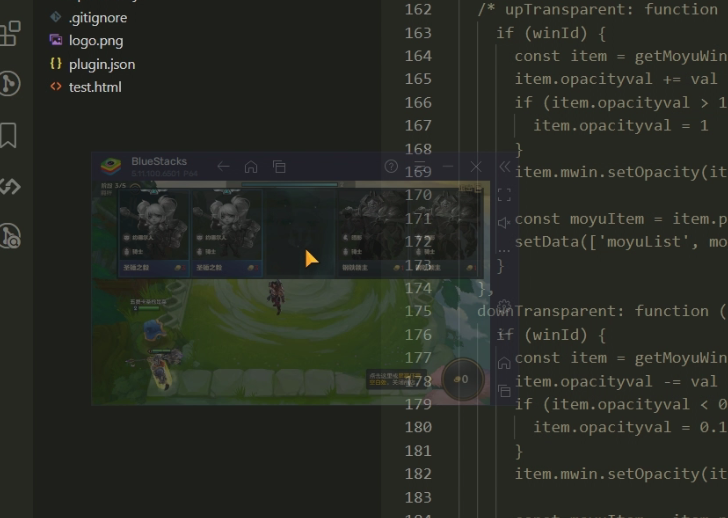Image resolution: width=728 pixels, height=518 pixels.
Task: Open logo.png in the file explorer
Action: tap(96, 41)
